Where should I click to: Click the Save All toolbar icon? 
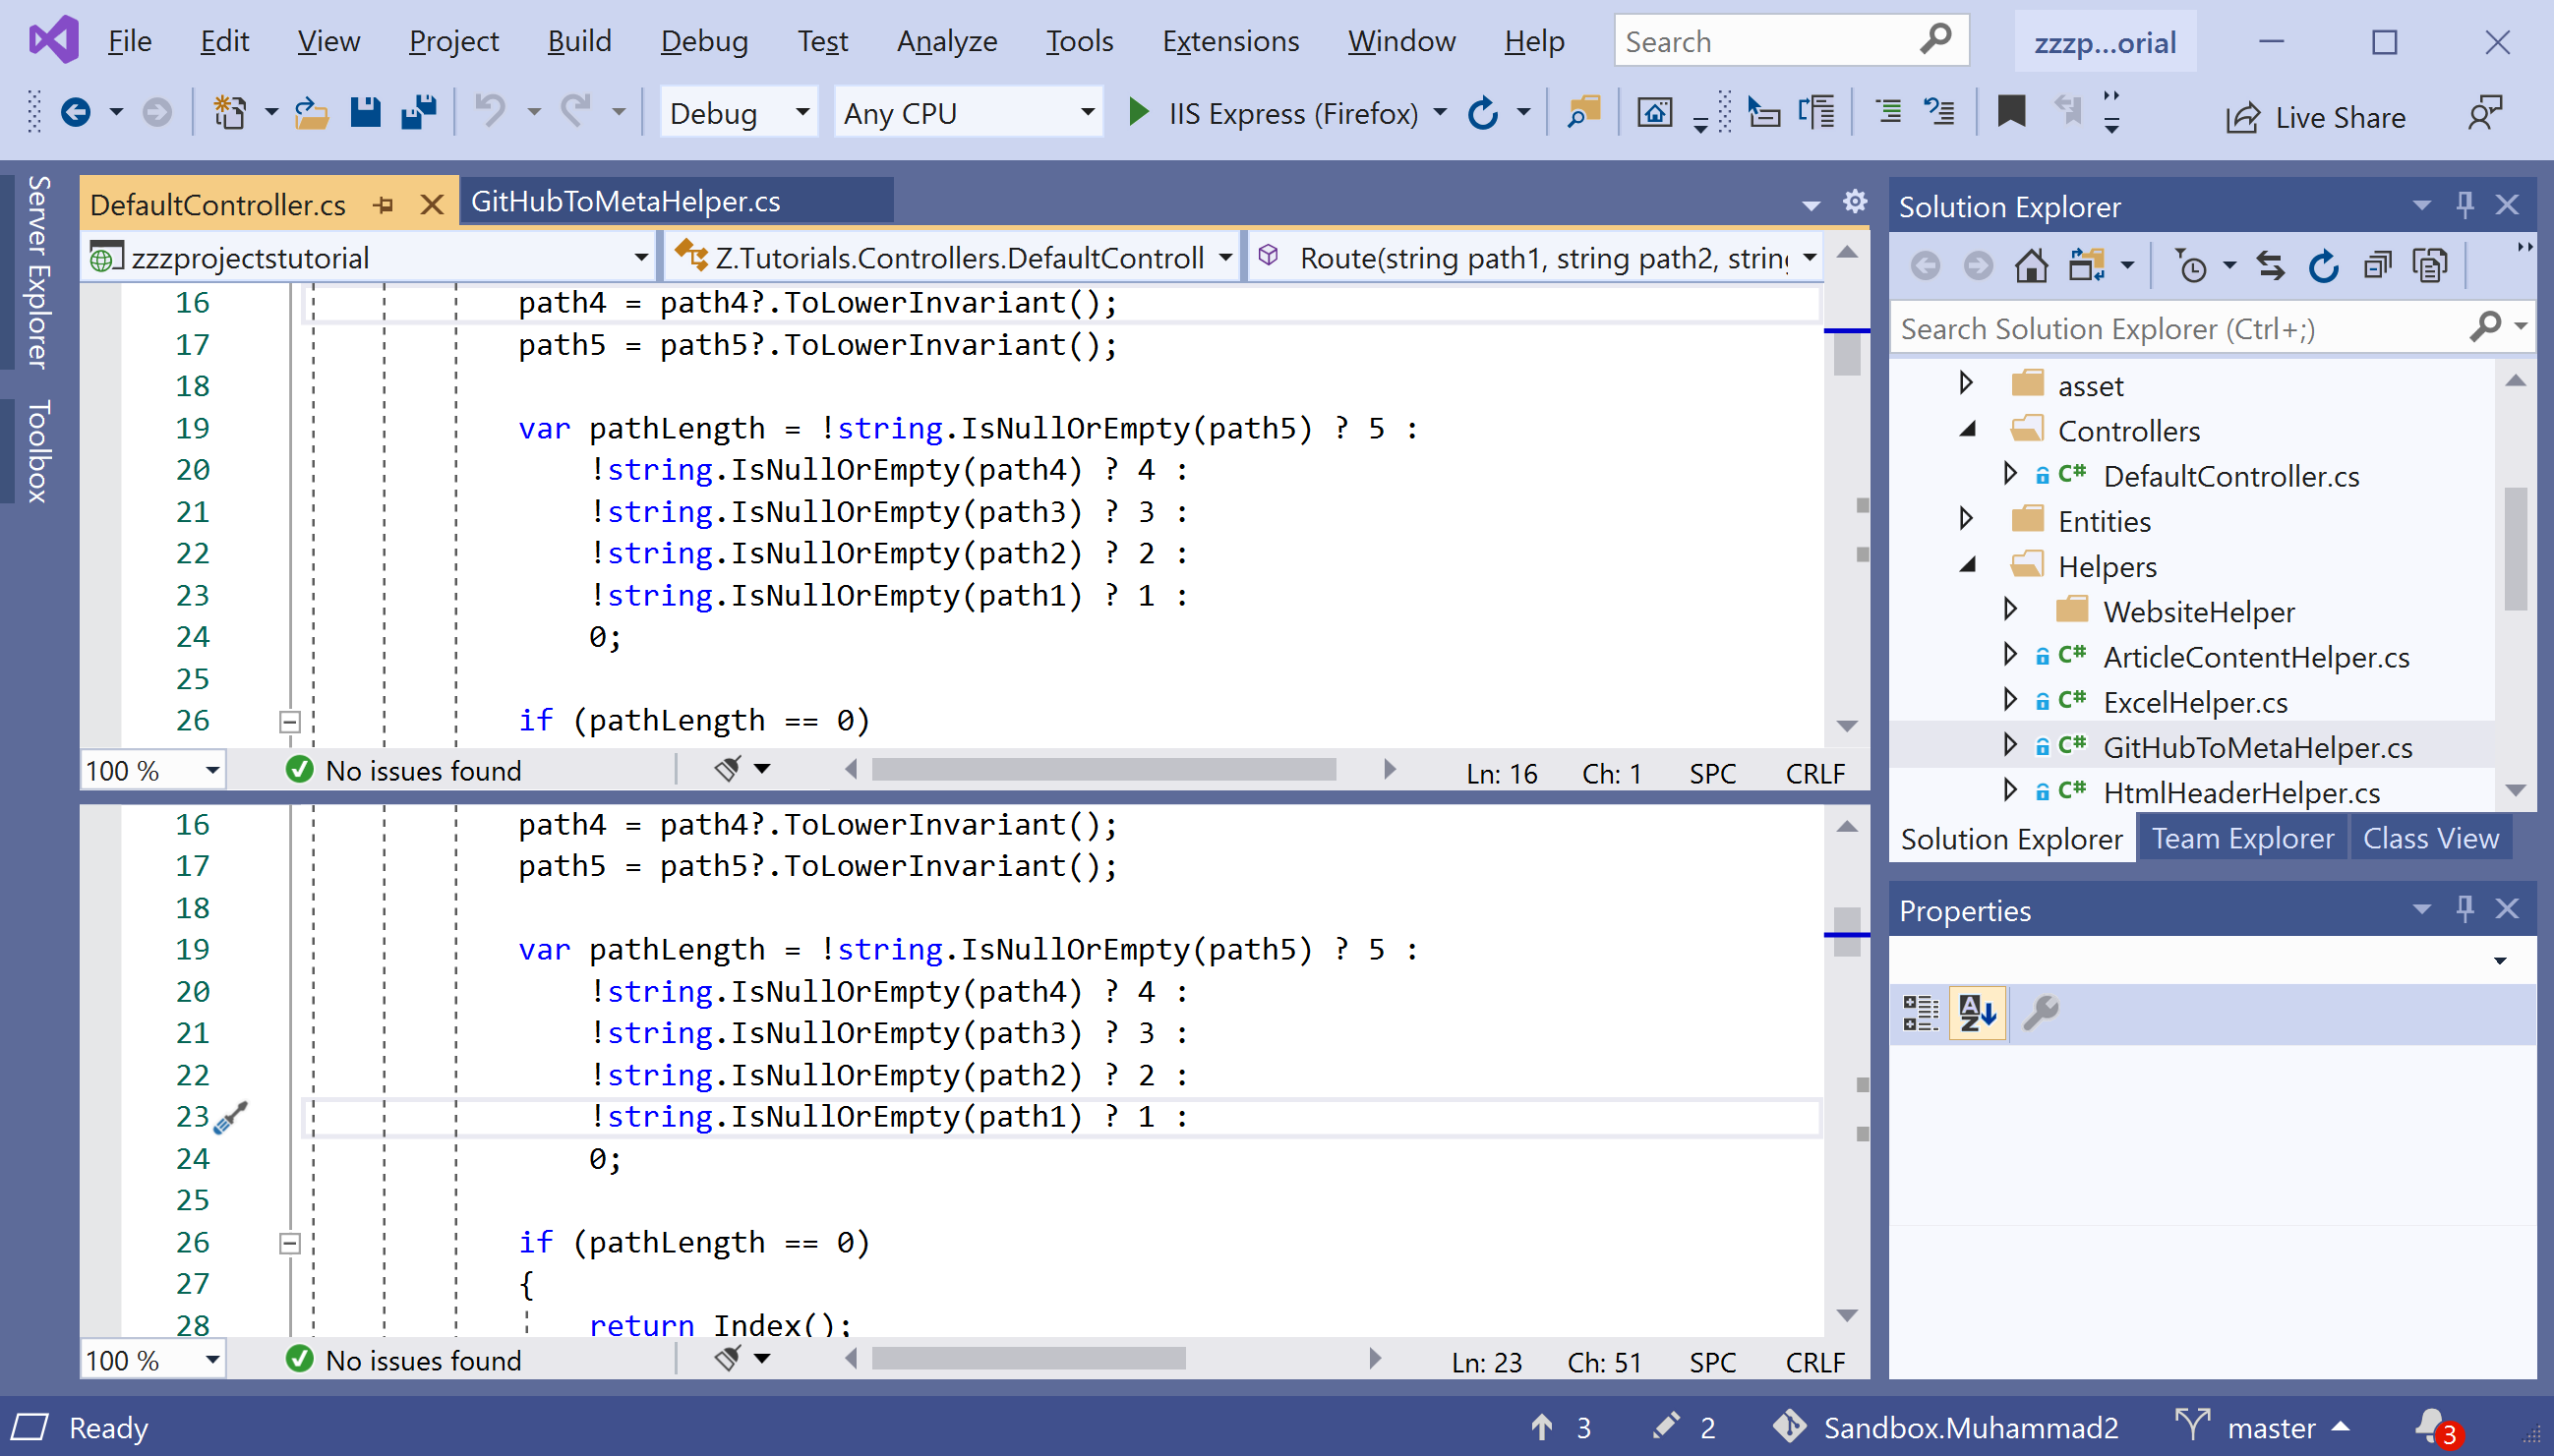coord(419,112)
